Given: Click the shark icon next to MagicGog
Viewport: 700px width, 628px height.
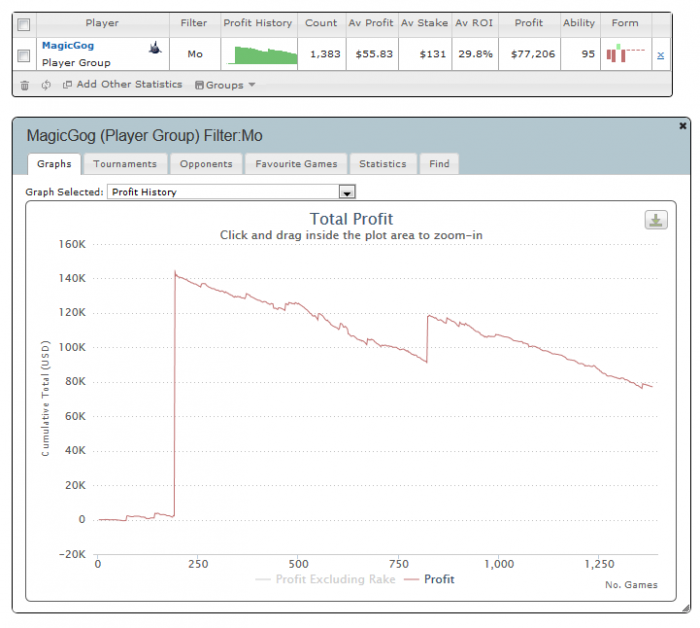Looking at the screenshot, I should tap(155, 48).
